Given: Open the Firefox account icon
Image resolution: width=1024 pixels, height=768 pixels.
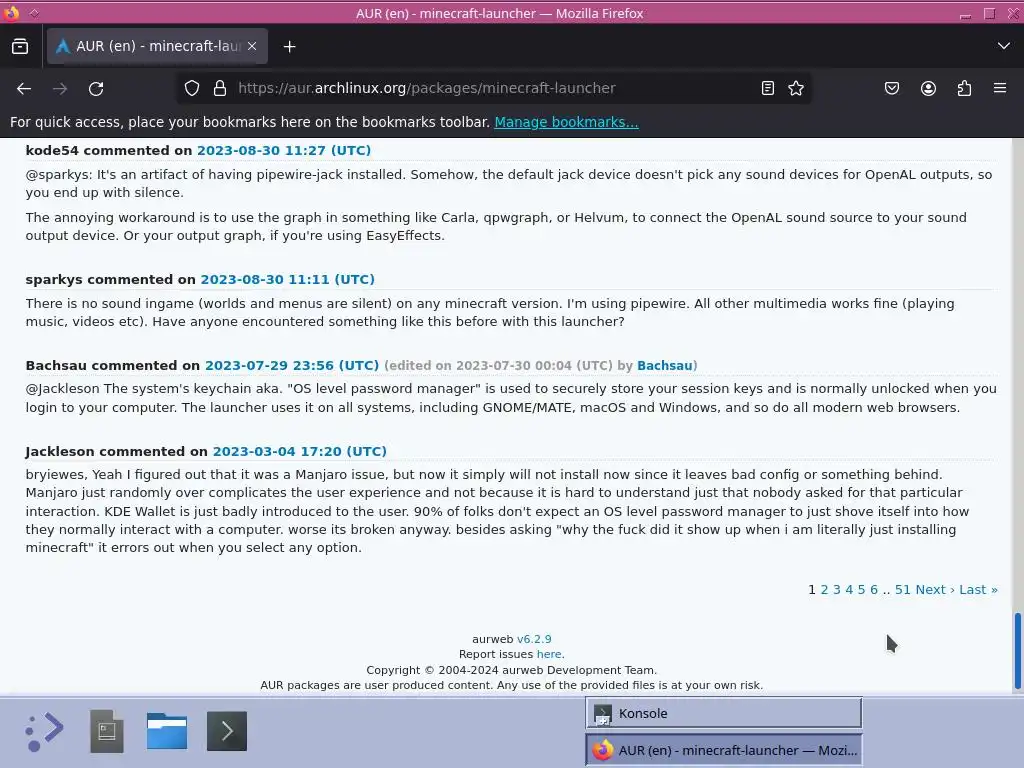Looking at the screenshot, I should coord(928,88).
